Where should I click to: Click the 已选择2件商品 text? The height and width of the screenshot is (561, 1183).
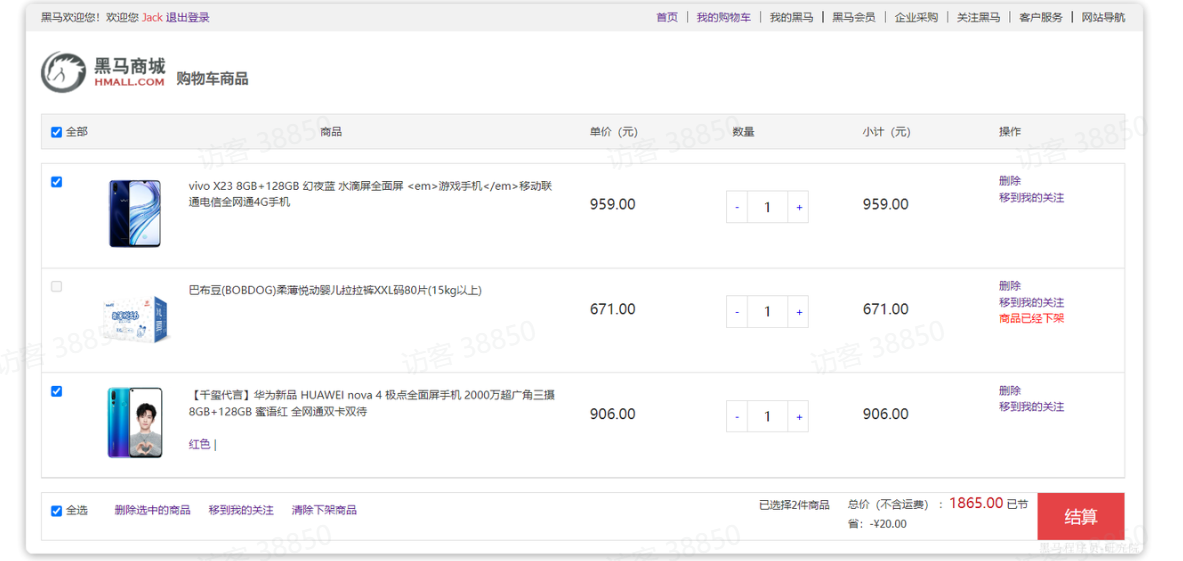[x=794, y=505]
